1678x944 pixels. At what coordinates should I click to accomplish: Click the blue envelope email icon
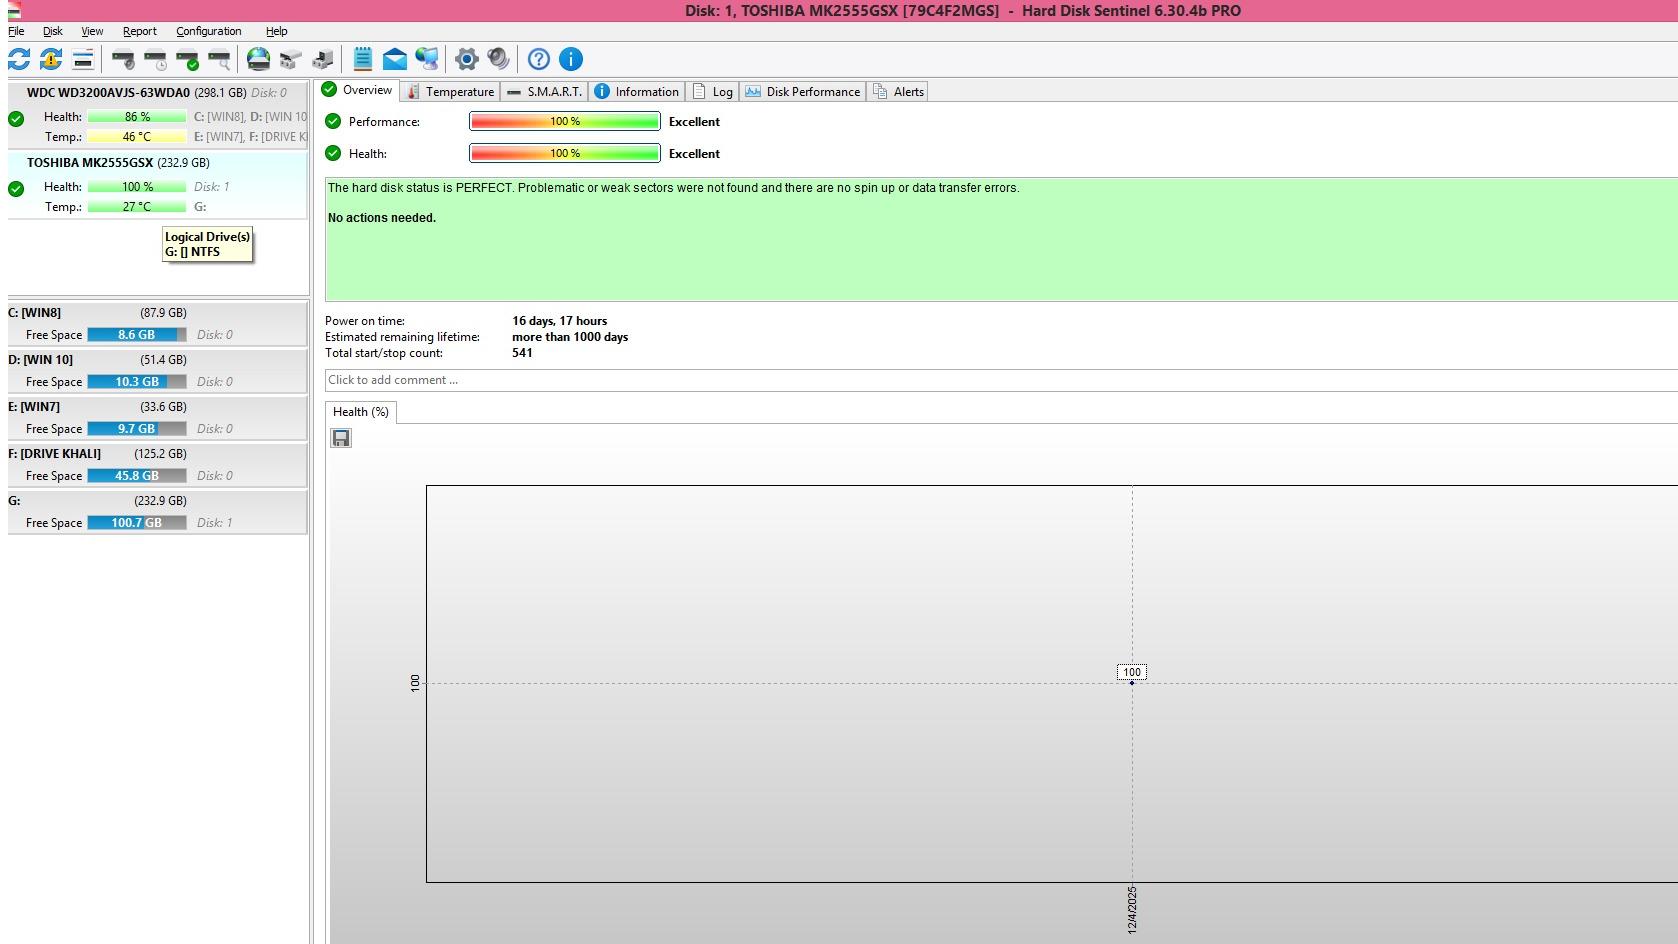coord(395,59)
